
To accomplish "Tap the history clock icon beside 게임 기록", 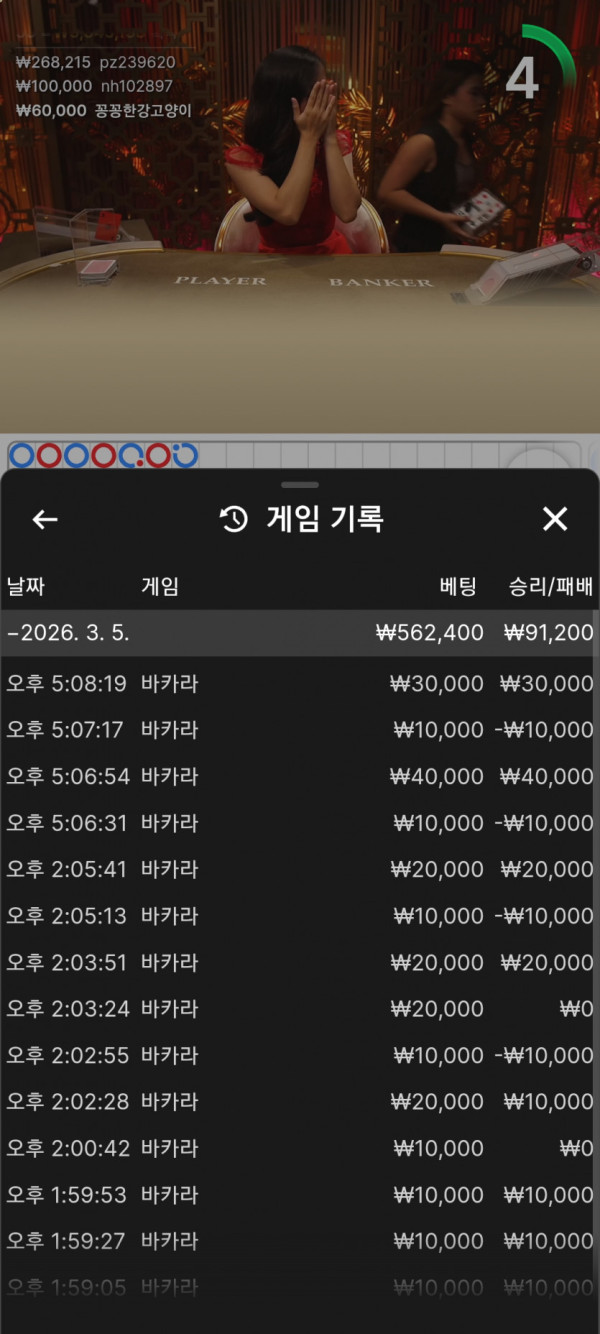I will coord(233,519).
